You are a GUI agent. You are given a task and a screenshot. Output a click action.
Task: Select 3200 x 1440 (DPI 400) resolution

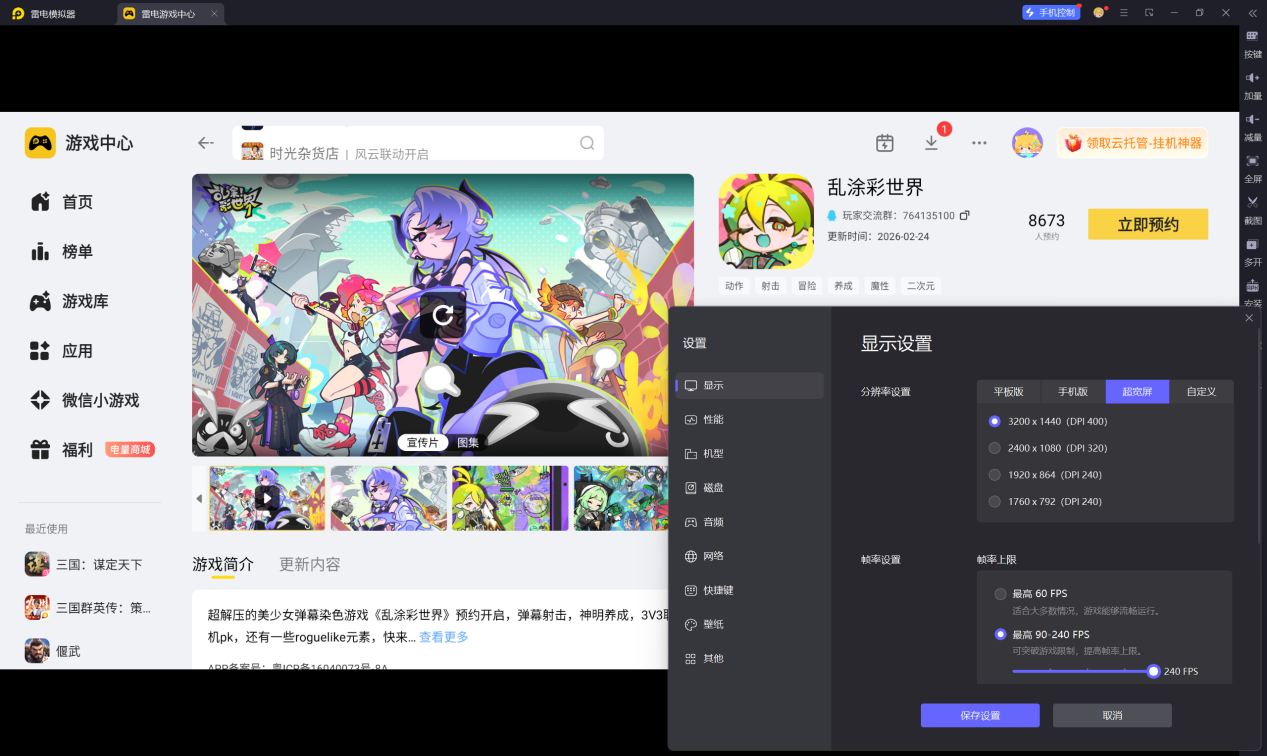(994, 421)
